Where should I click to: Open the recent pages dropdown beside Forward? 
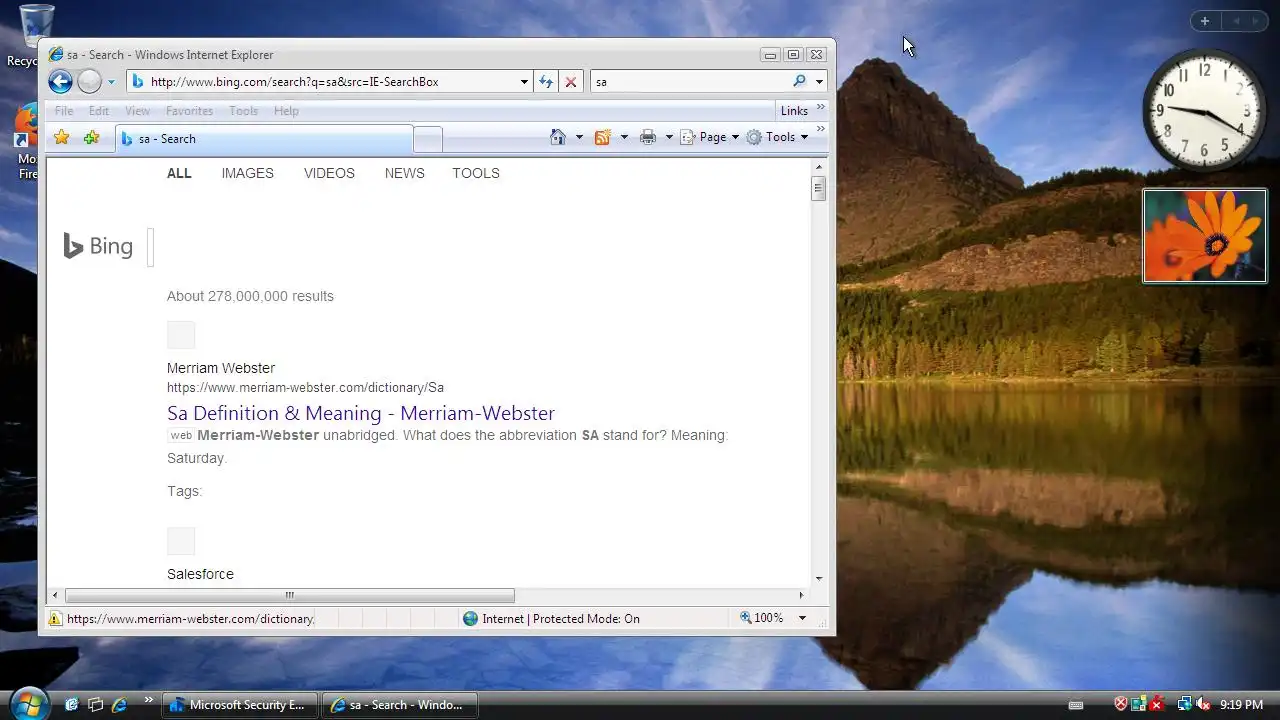coord(111,82)
